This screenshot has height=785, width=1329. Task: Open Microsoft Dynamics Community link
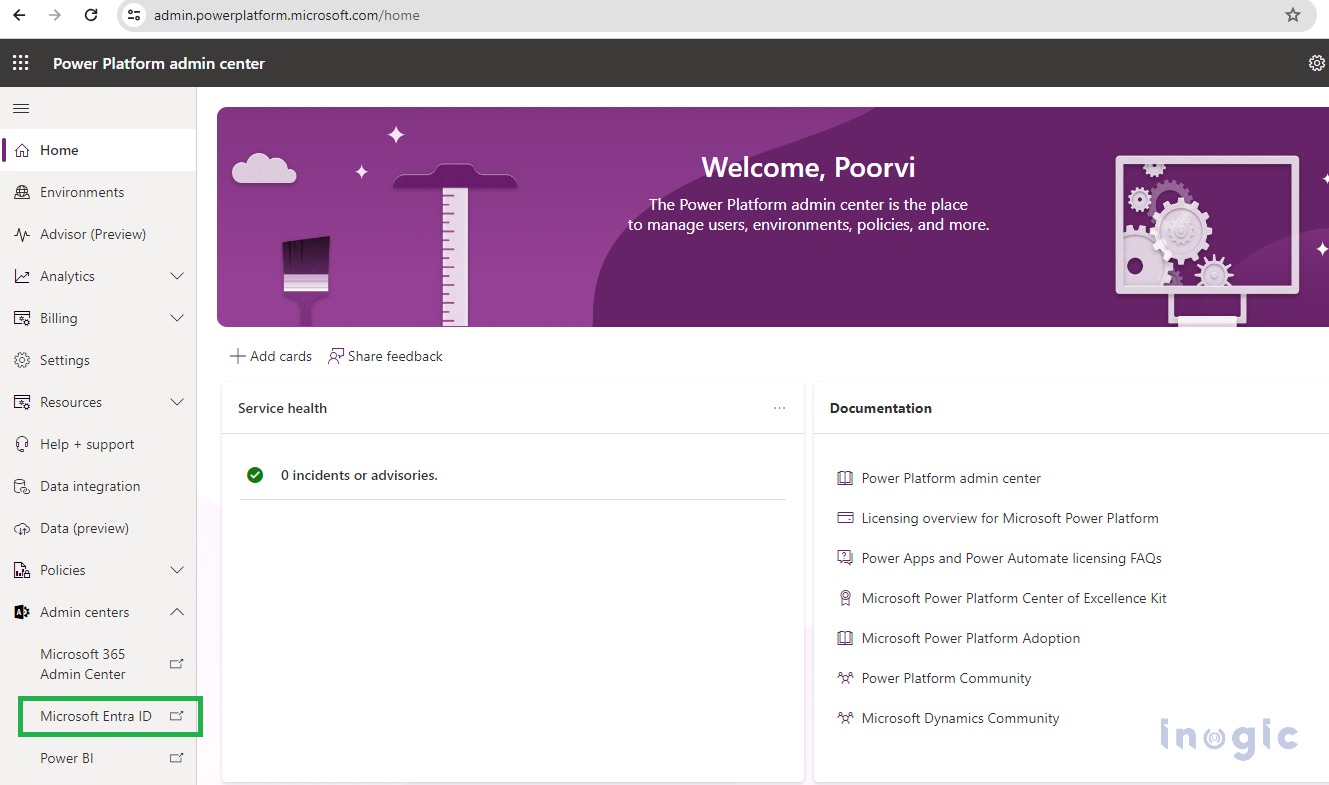click(960, 718)
